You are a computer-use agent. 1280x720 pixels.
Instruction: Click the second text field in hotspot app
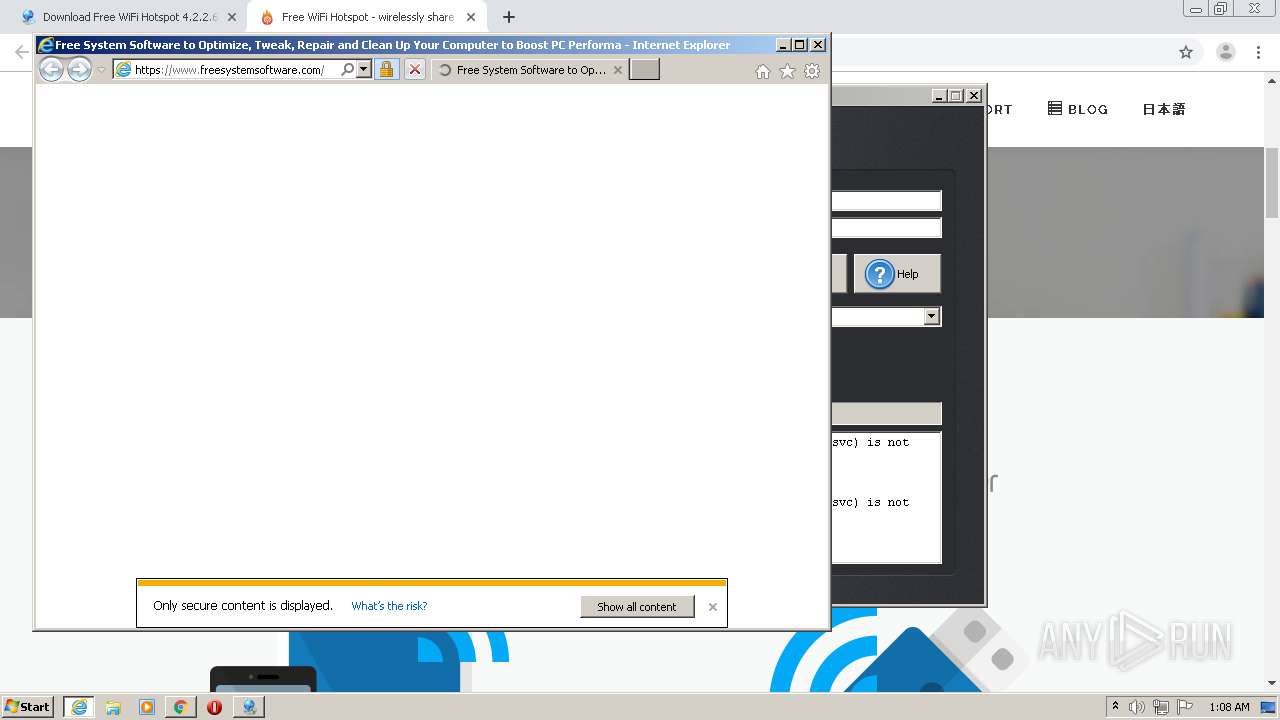coord(886,228)
